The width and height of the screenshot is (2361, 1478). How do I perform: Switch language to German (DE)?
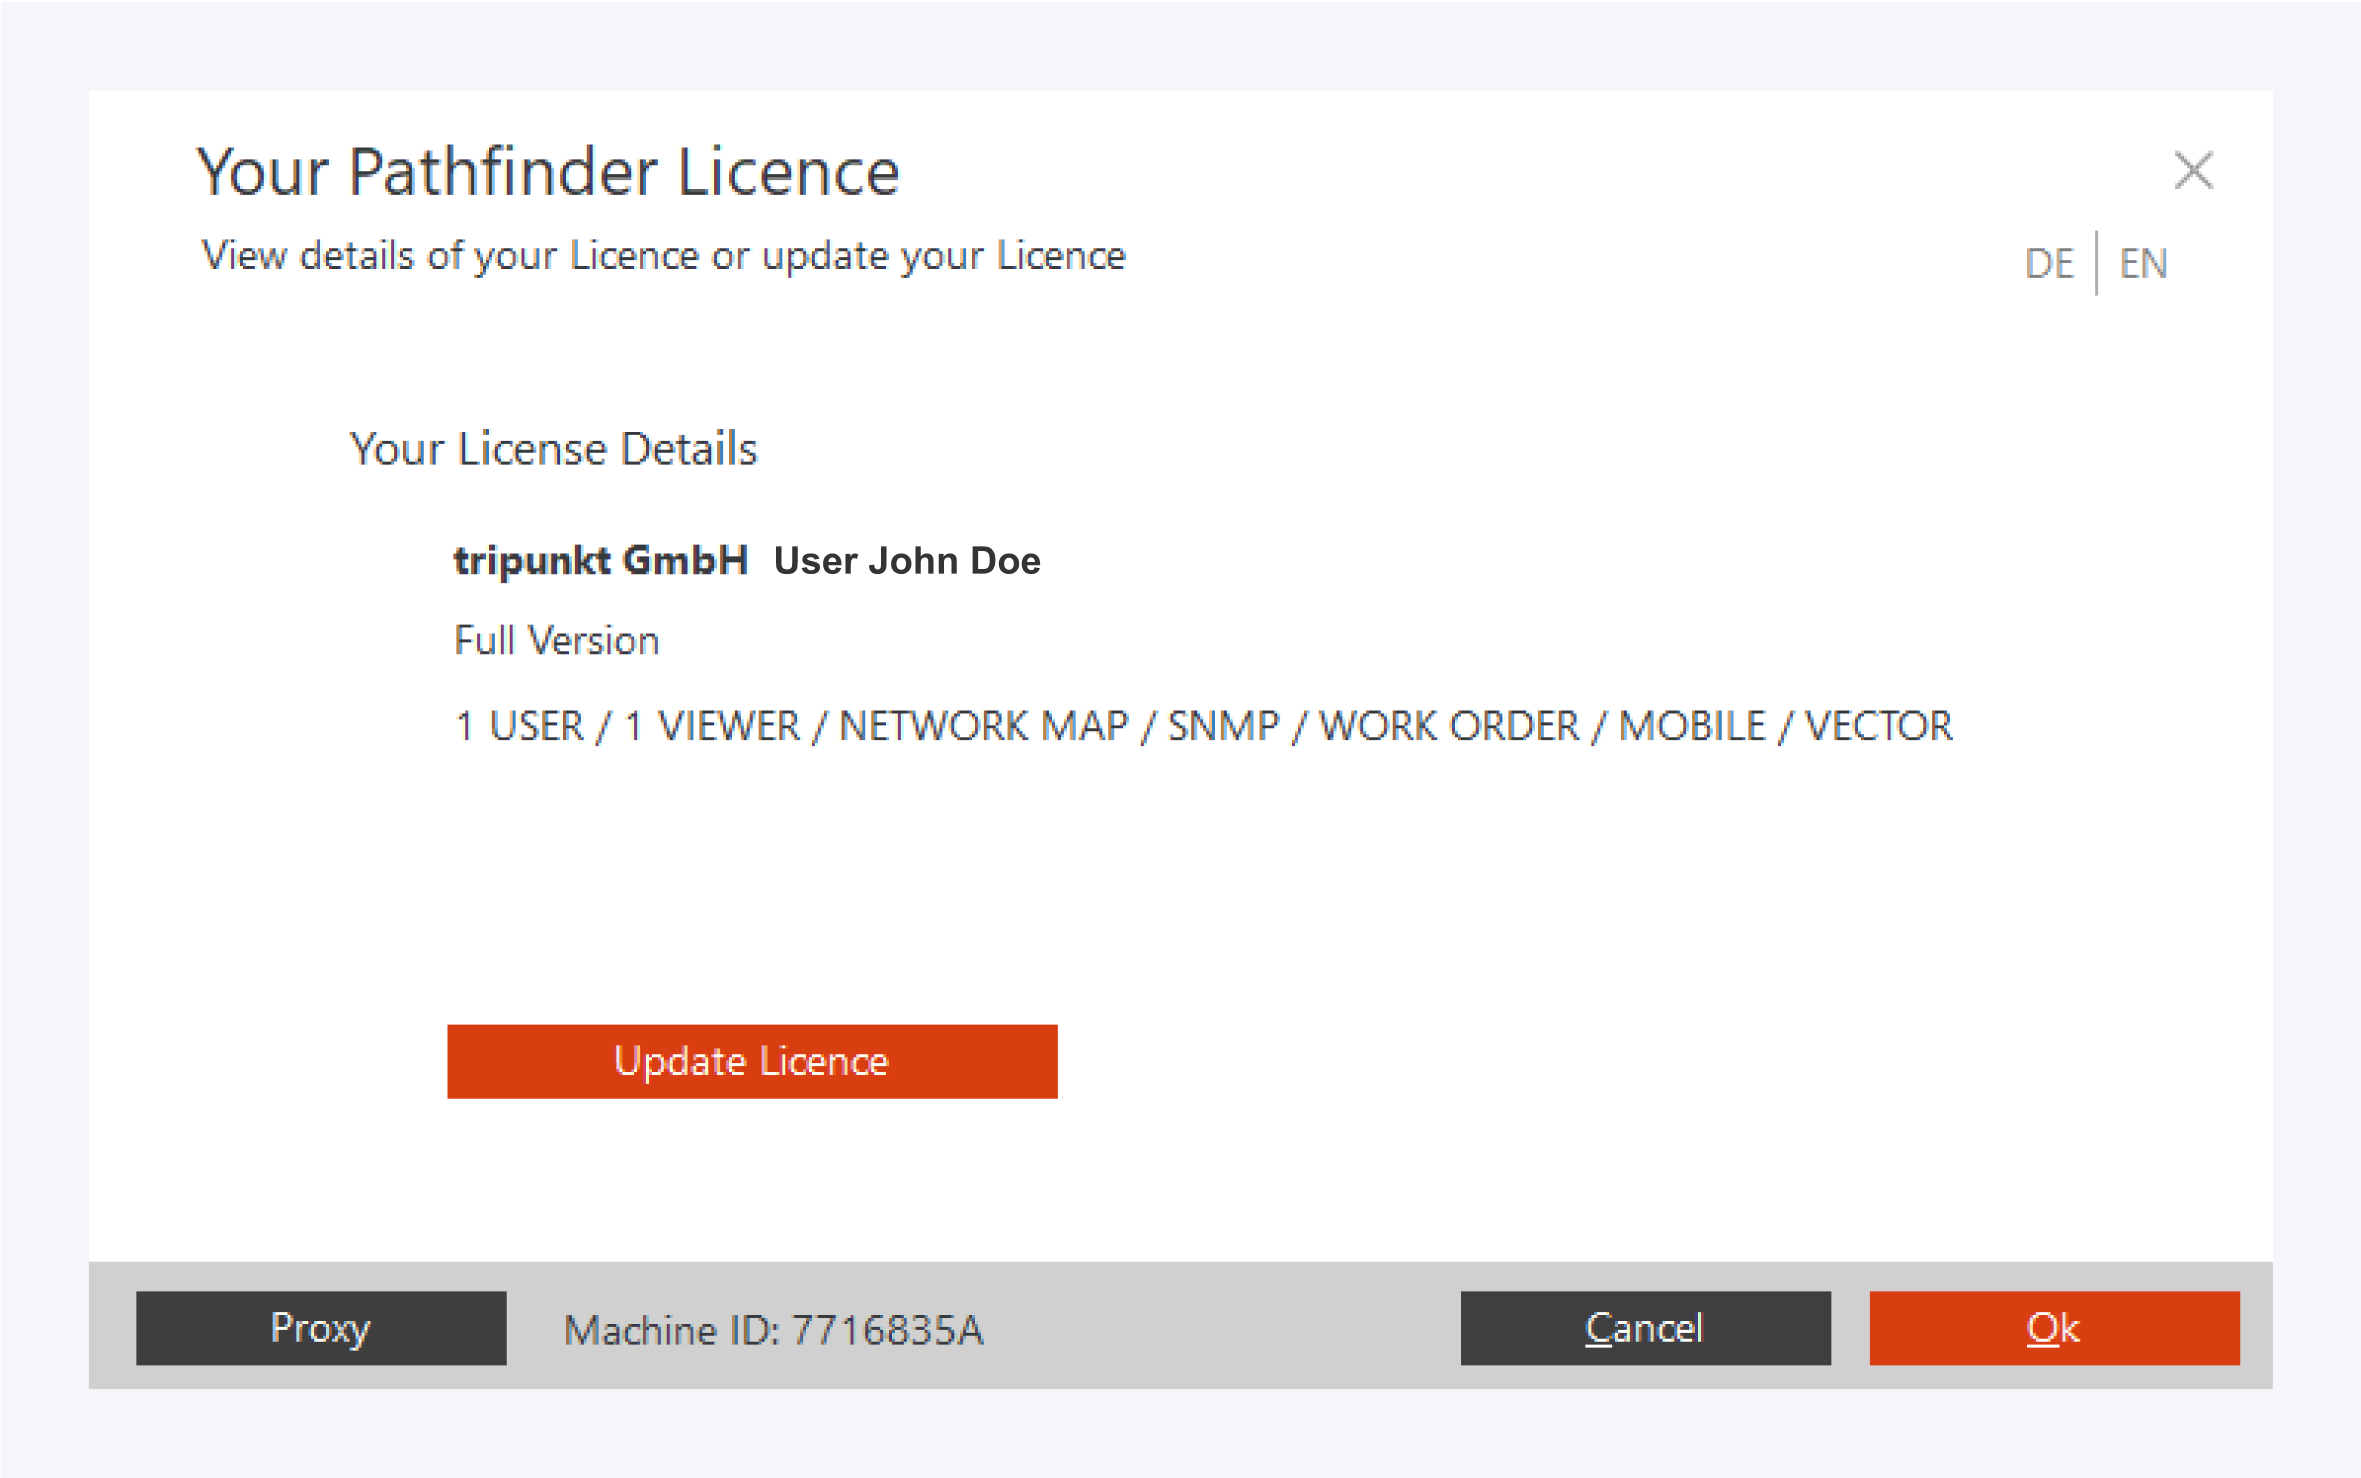[x=2049, y=263]
